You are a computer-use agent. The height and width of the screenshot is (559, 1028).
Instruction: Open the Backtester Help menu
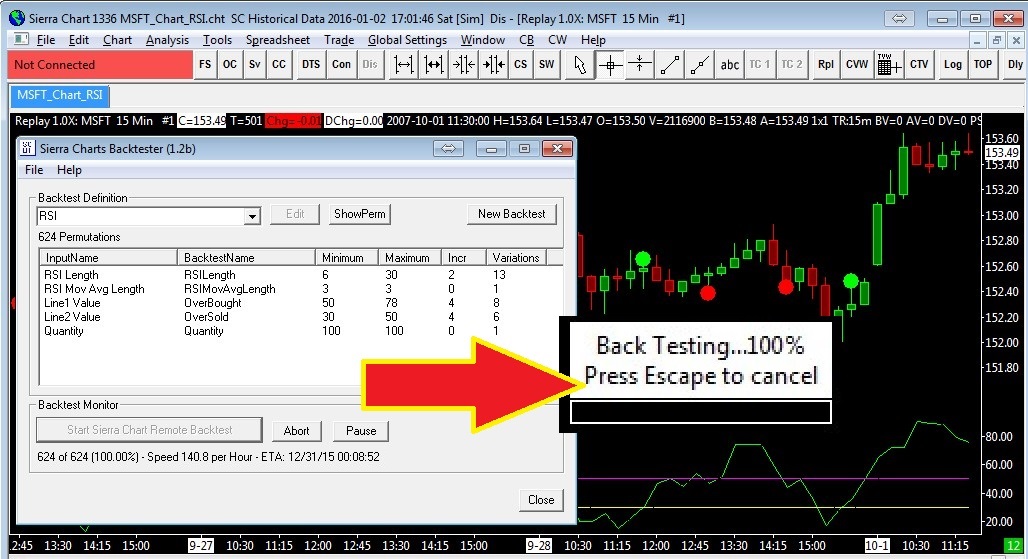[69, 170]
